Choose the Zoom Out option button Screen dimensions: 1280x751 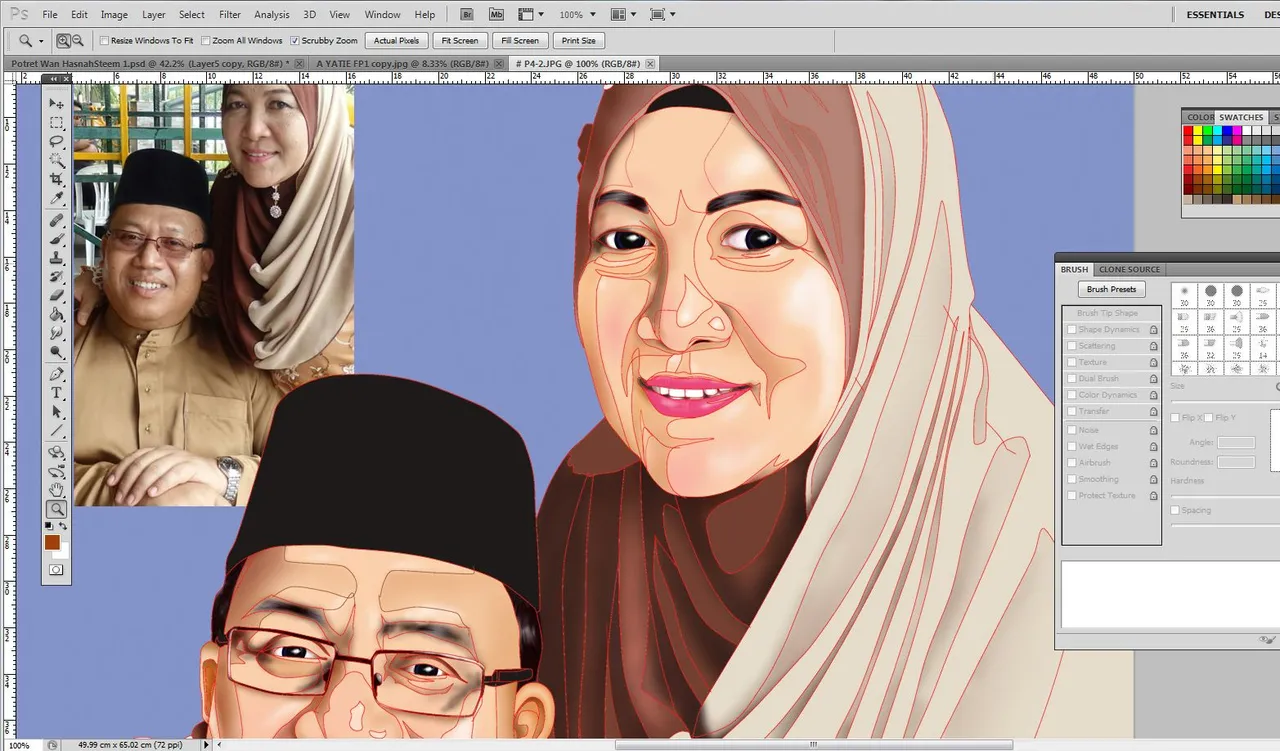pyautogui.click(x=77, y=41)
